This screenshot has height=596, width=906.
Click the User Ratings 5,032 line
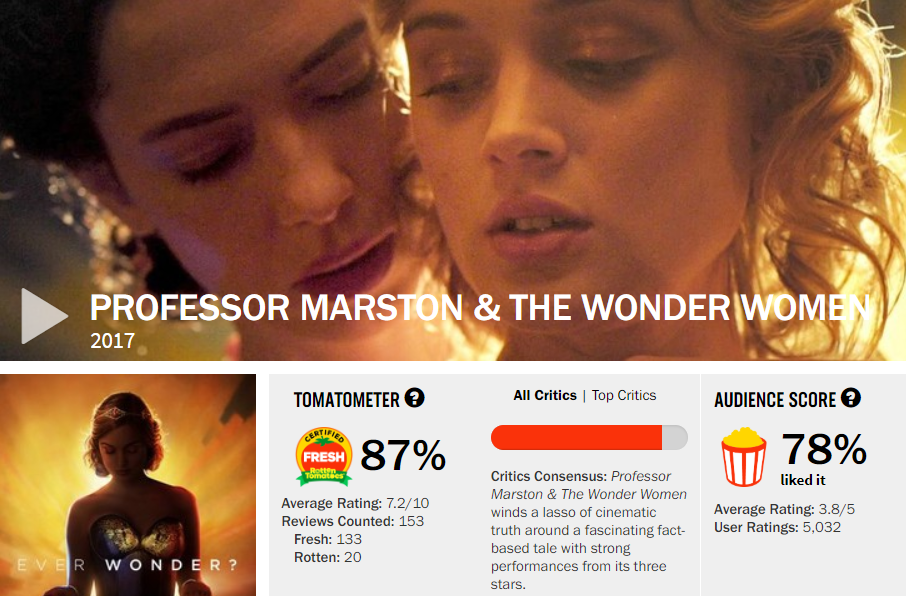pyautogui.click(x=777, y=527)
